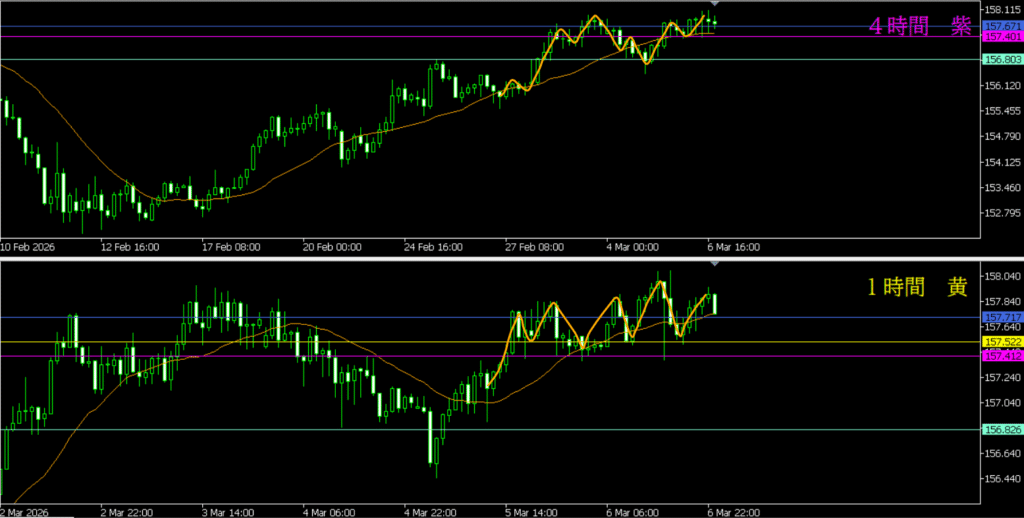Click the "4 Mar 22:00" time axis label
The width and height of the screenshot is (1024, 518).
click(x=428, y=512)
